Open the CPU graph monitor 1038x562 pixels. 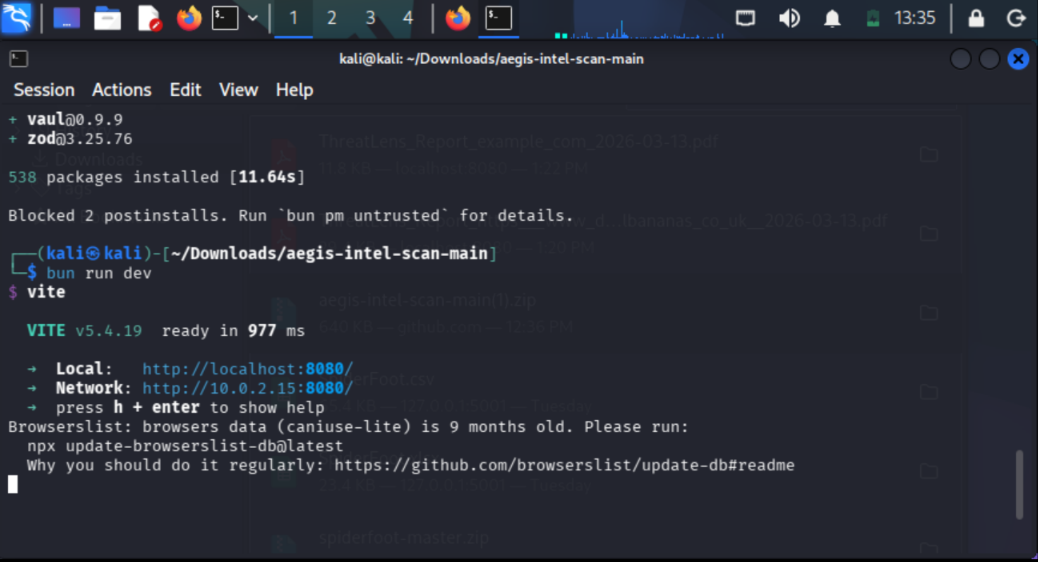pos(639,20)
